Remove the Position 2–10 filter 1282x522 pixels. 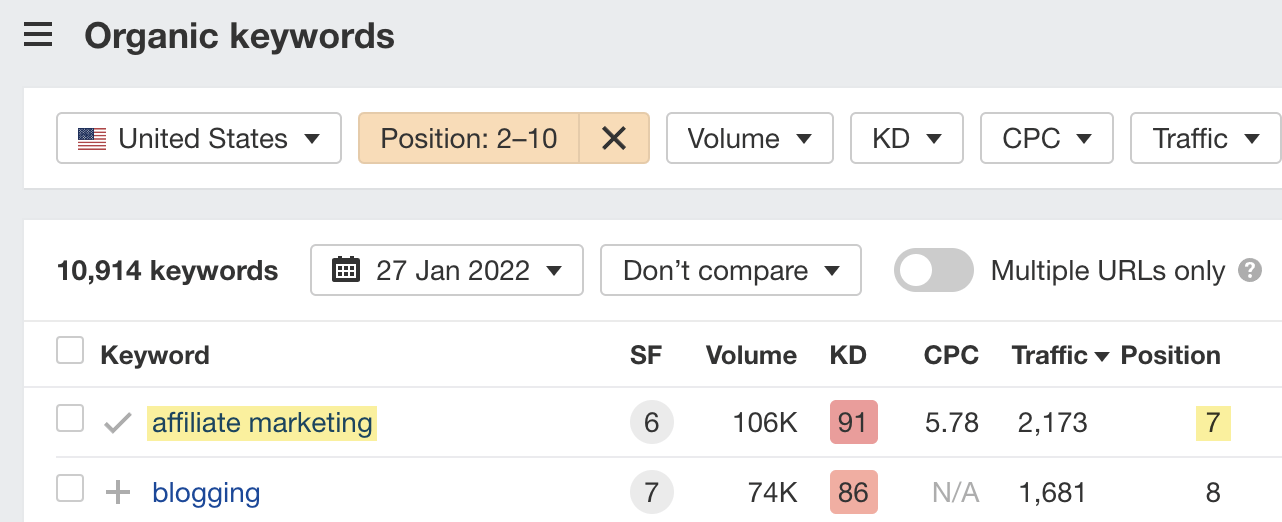pyautogui.click(x=614, y=138)
